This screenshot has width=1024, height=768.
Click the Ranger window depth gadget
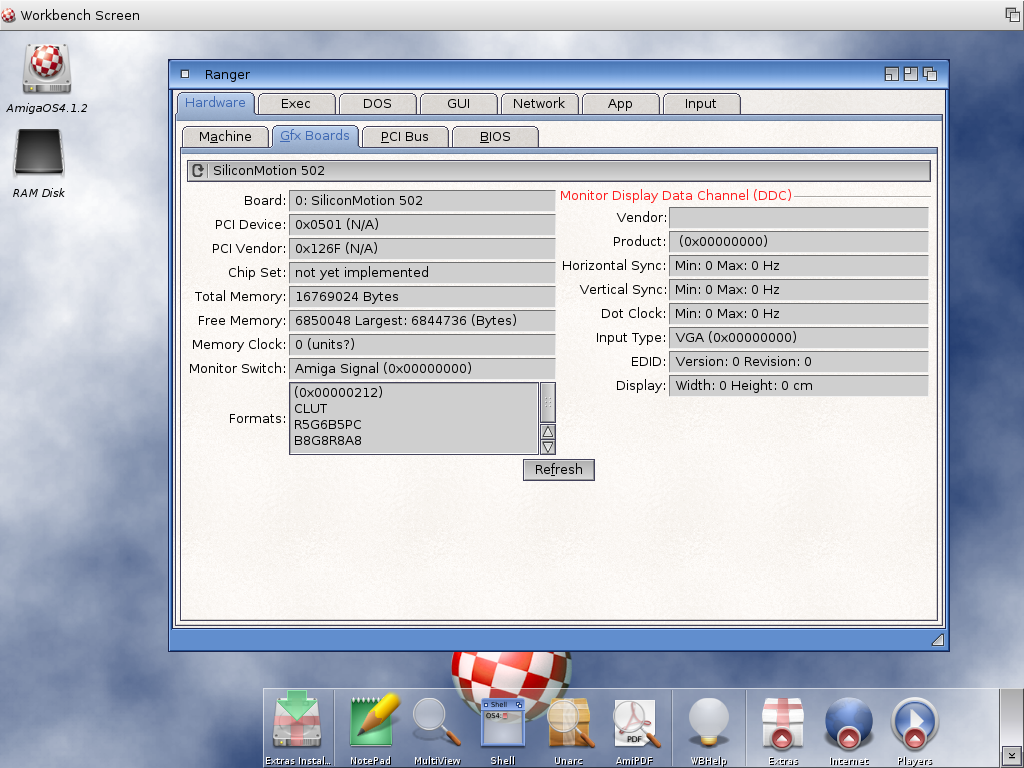pyautogui.click(x=930, y=74)
